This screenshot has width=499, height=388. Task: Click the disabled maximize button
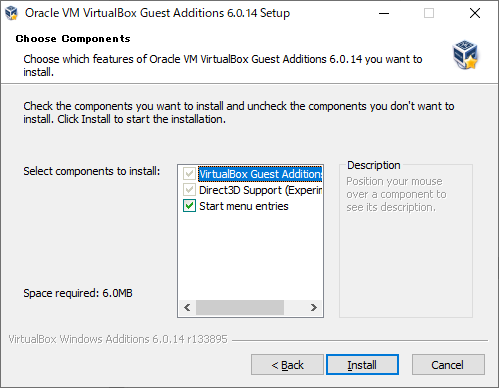[x=429, y=13]
